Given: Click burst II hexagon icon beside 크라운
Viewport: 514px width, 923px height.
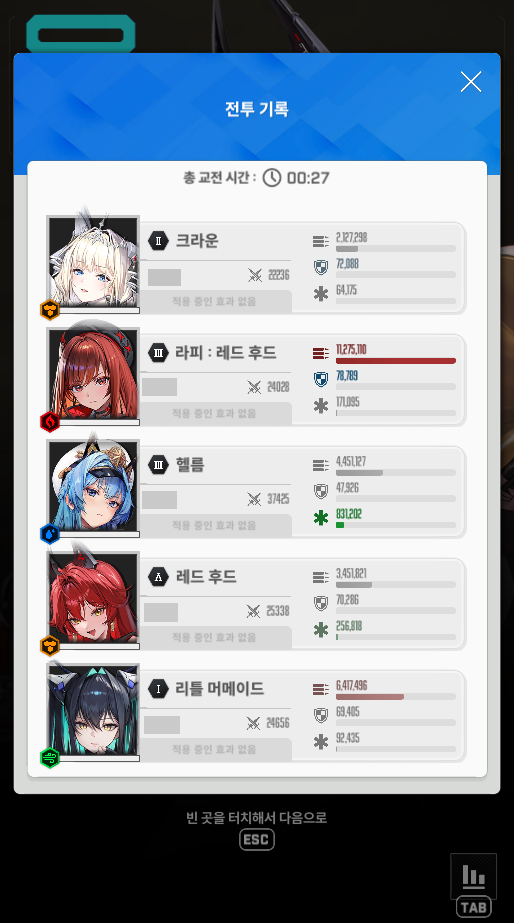Looking at the screenshot, I should [x=158, y=241].
